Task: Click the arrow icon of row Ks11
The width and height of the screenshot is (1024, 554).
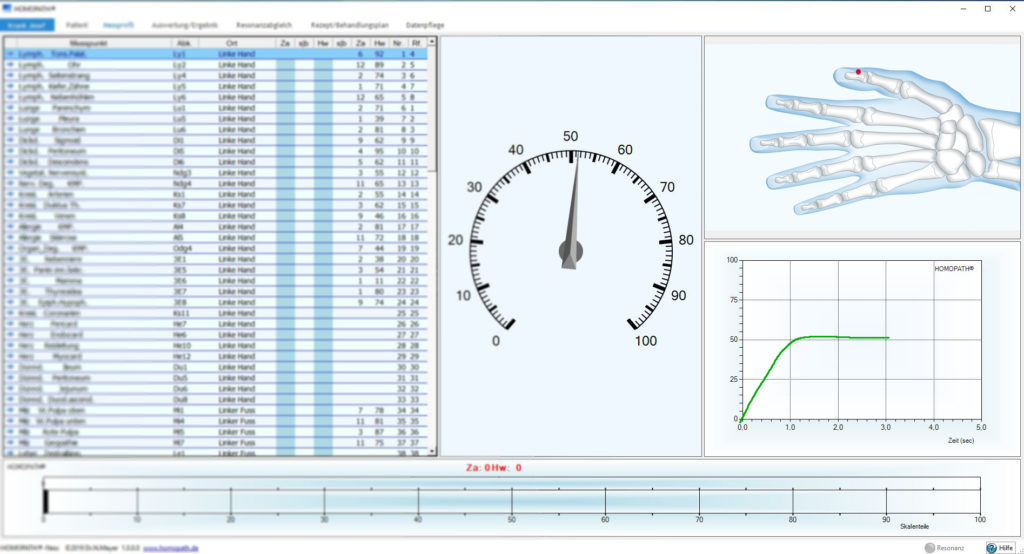Action: point(10,313)
